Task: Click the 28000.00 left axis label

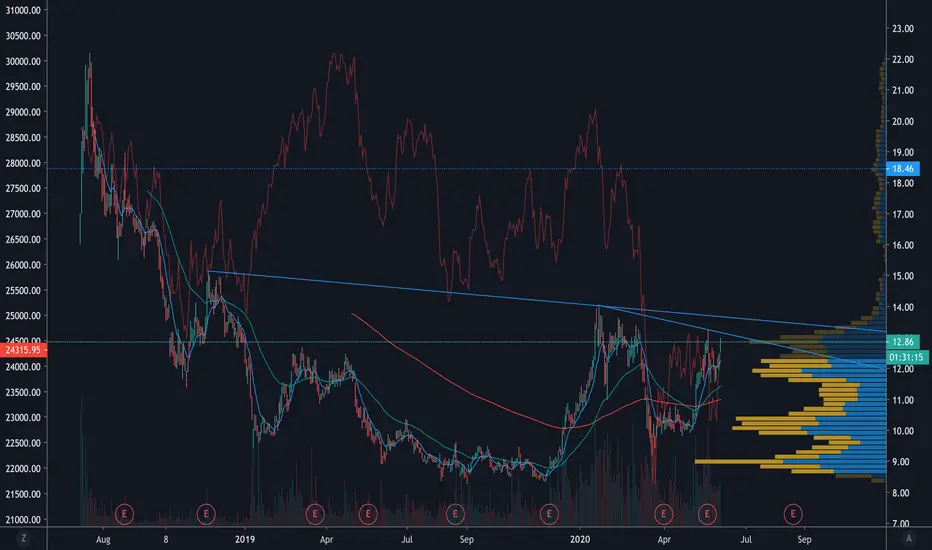Action: click(x=23, y=163)
